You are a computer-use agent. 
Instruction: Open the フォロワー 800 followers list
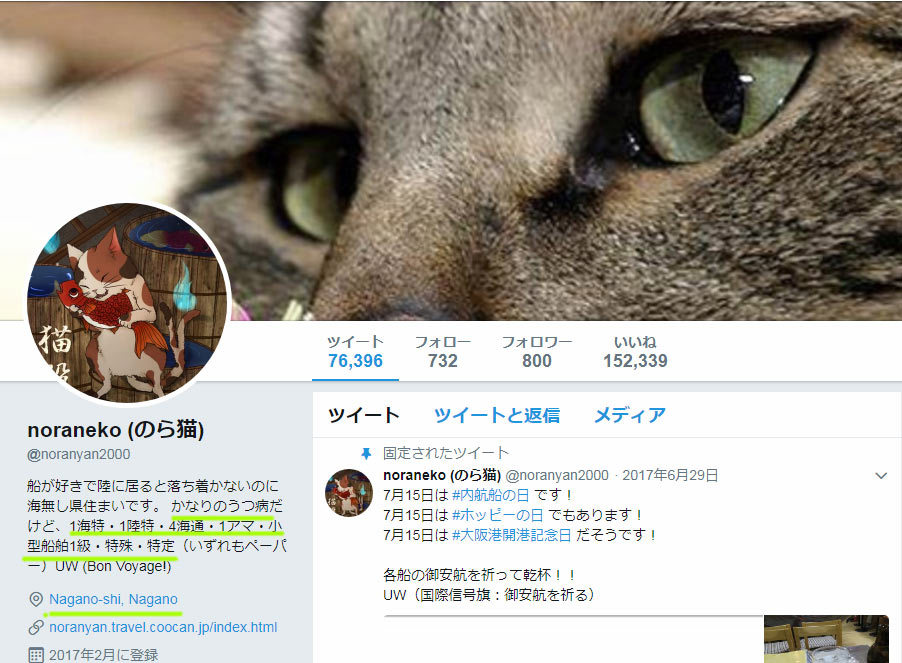tap(537, 352)
